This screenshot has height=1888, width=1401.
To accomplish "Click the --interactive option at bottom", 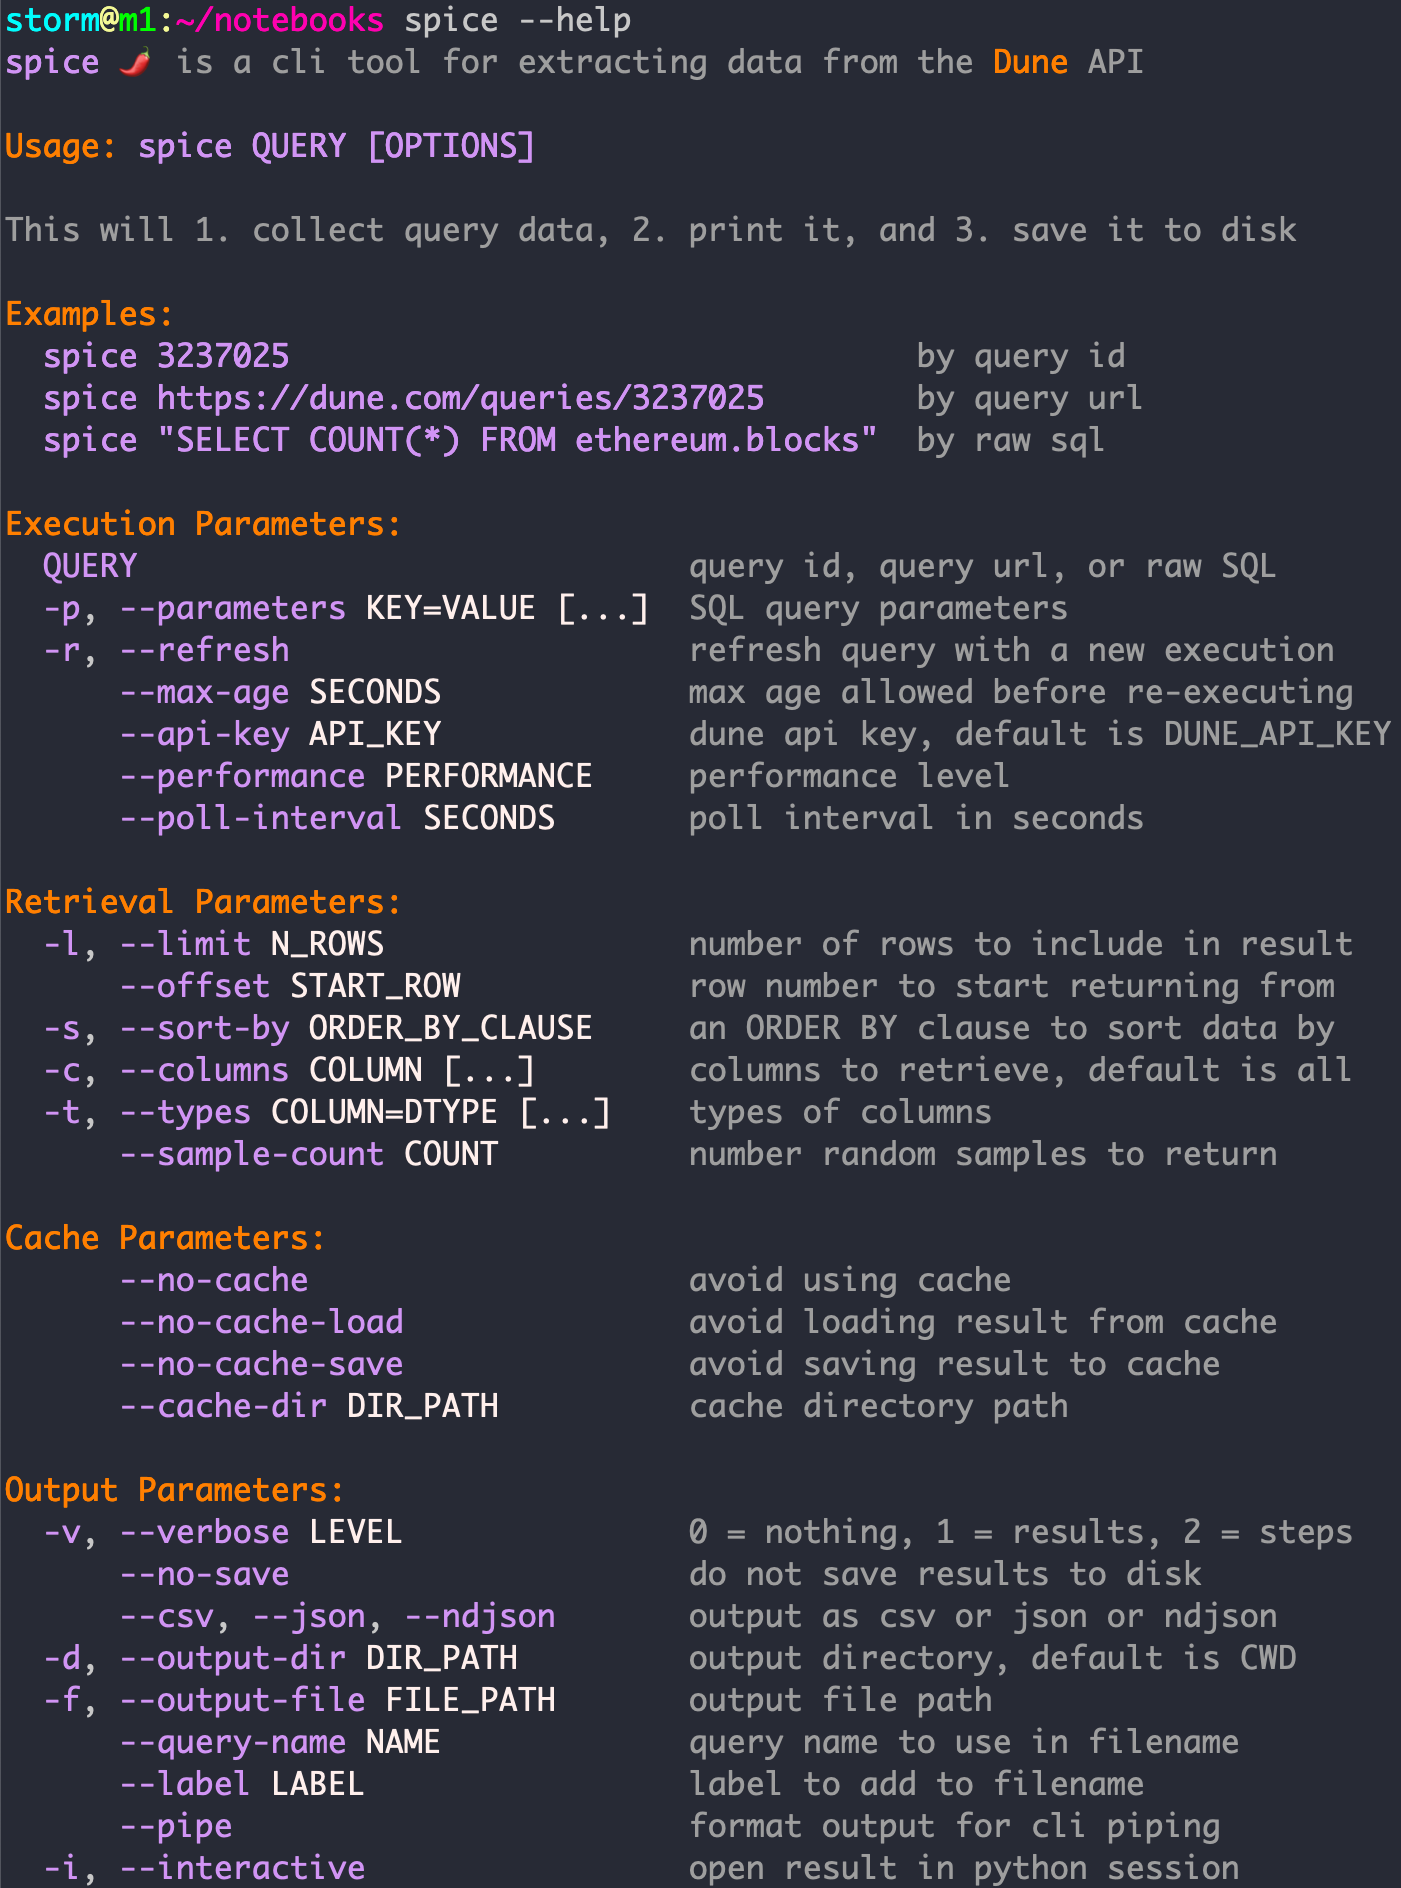I will tap(242, 1868).
